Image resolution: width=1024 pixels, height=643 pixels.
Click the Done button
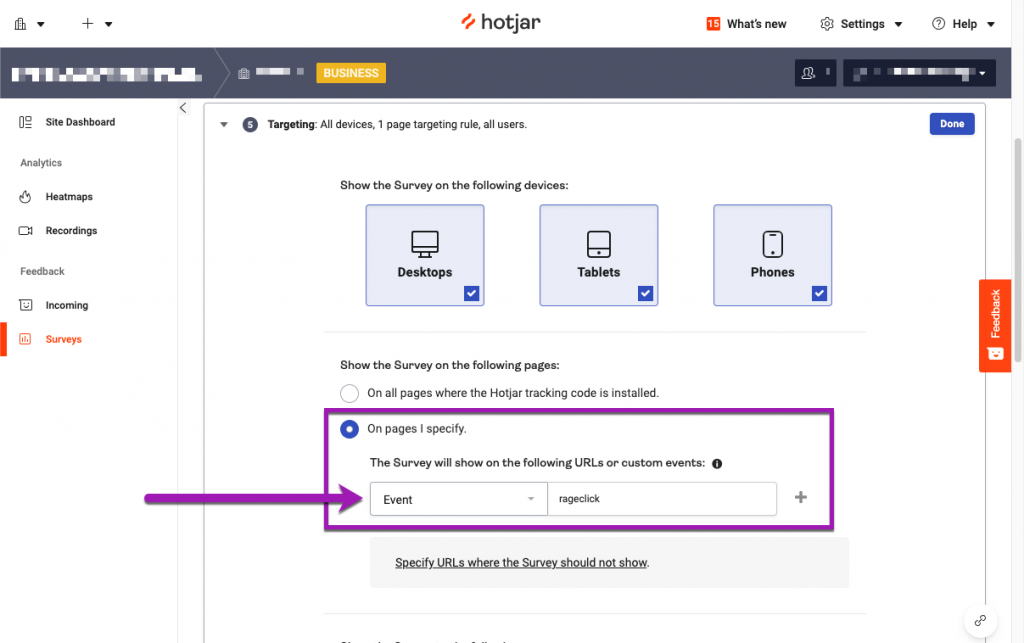point(951,123)
